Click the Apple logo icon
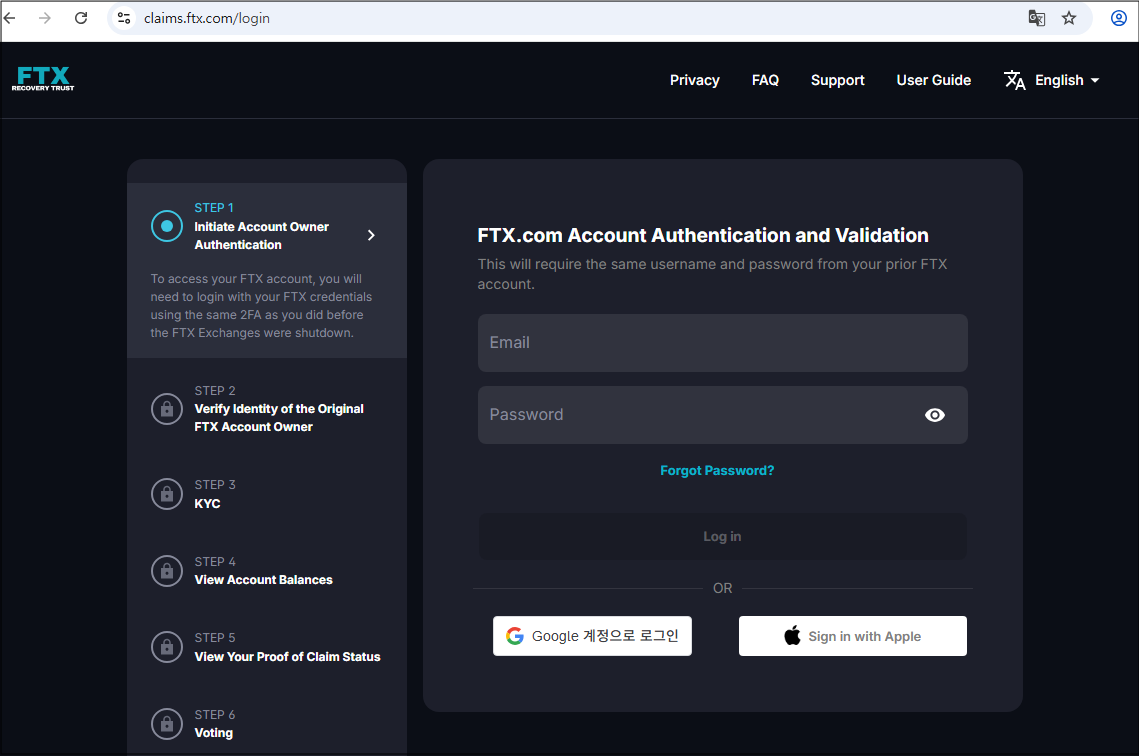 click(x=793, y=635)
